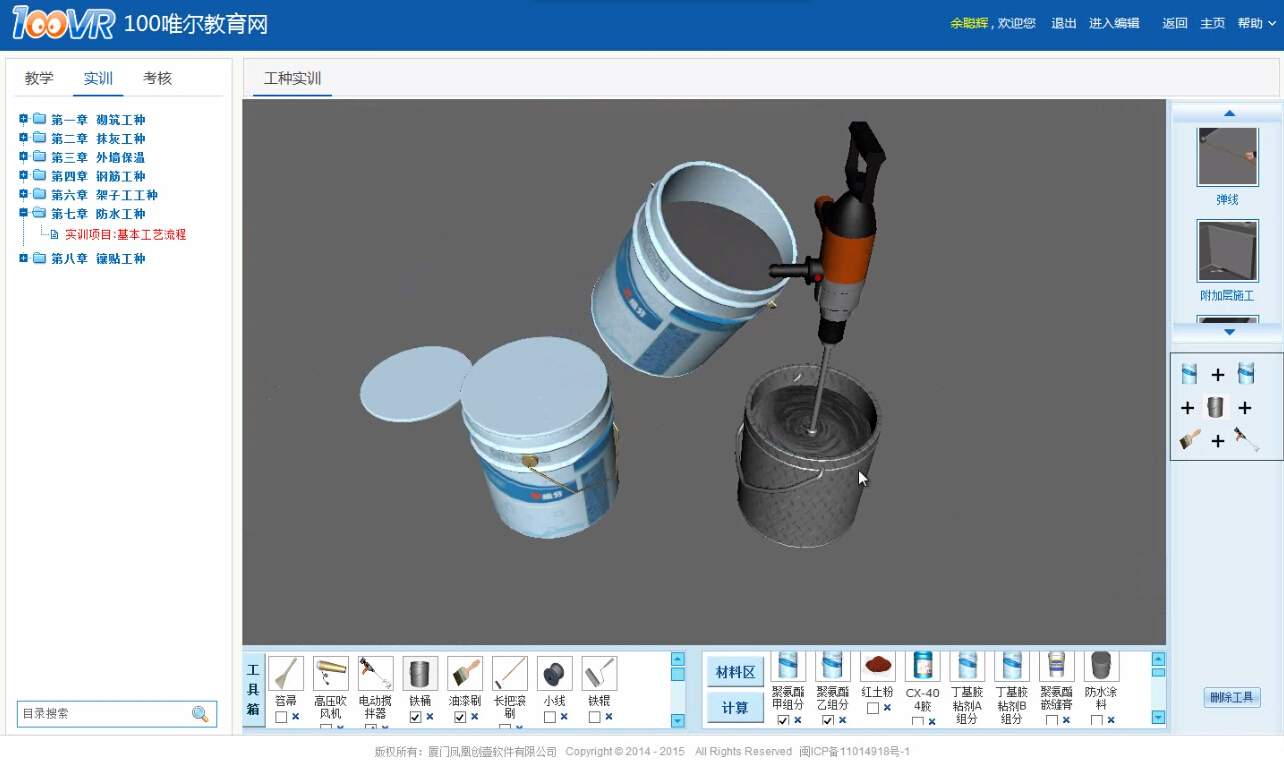Screen dimensions: 1284x766
Task: Uncheck the 铁桶 tool checkbox
Action: click(x=415, y=717)
